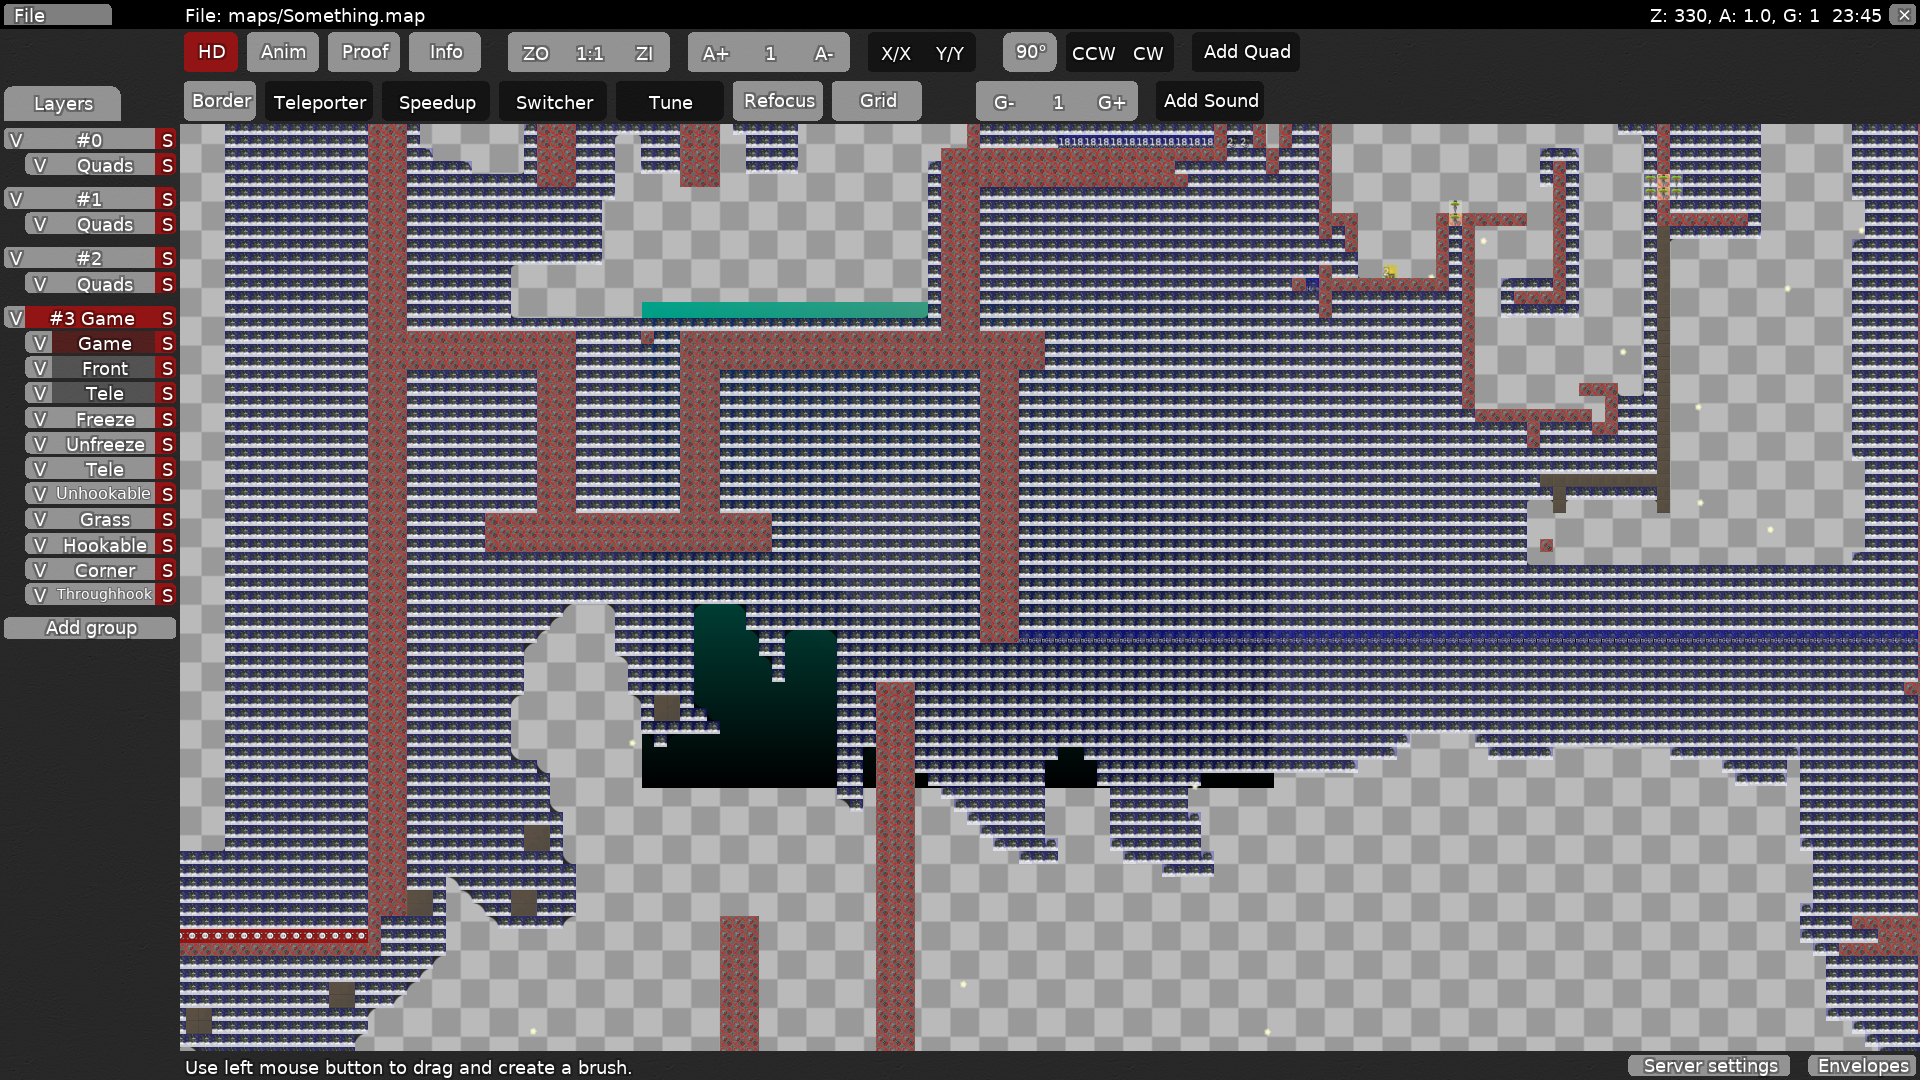This screenshot has height=1080, width=1920.
Task: Rotate the brush counter-clockwise with CCW
Action: click(1093, 53)
